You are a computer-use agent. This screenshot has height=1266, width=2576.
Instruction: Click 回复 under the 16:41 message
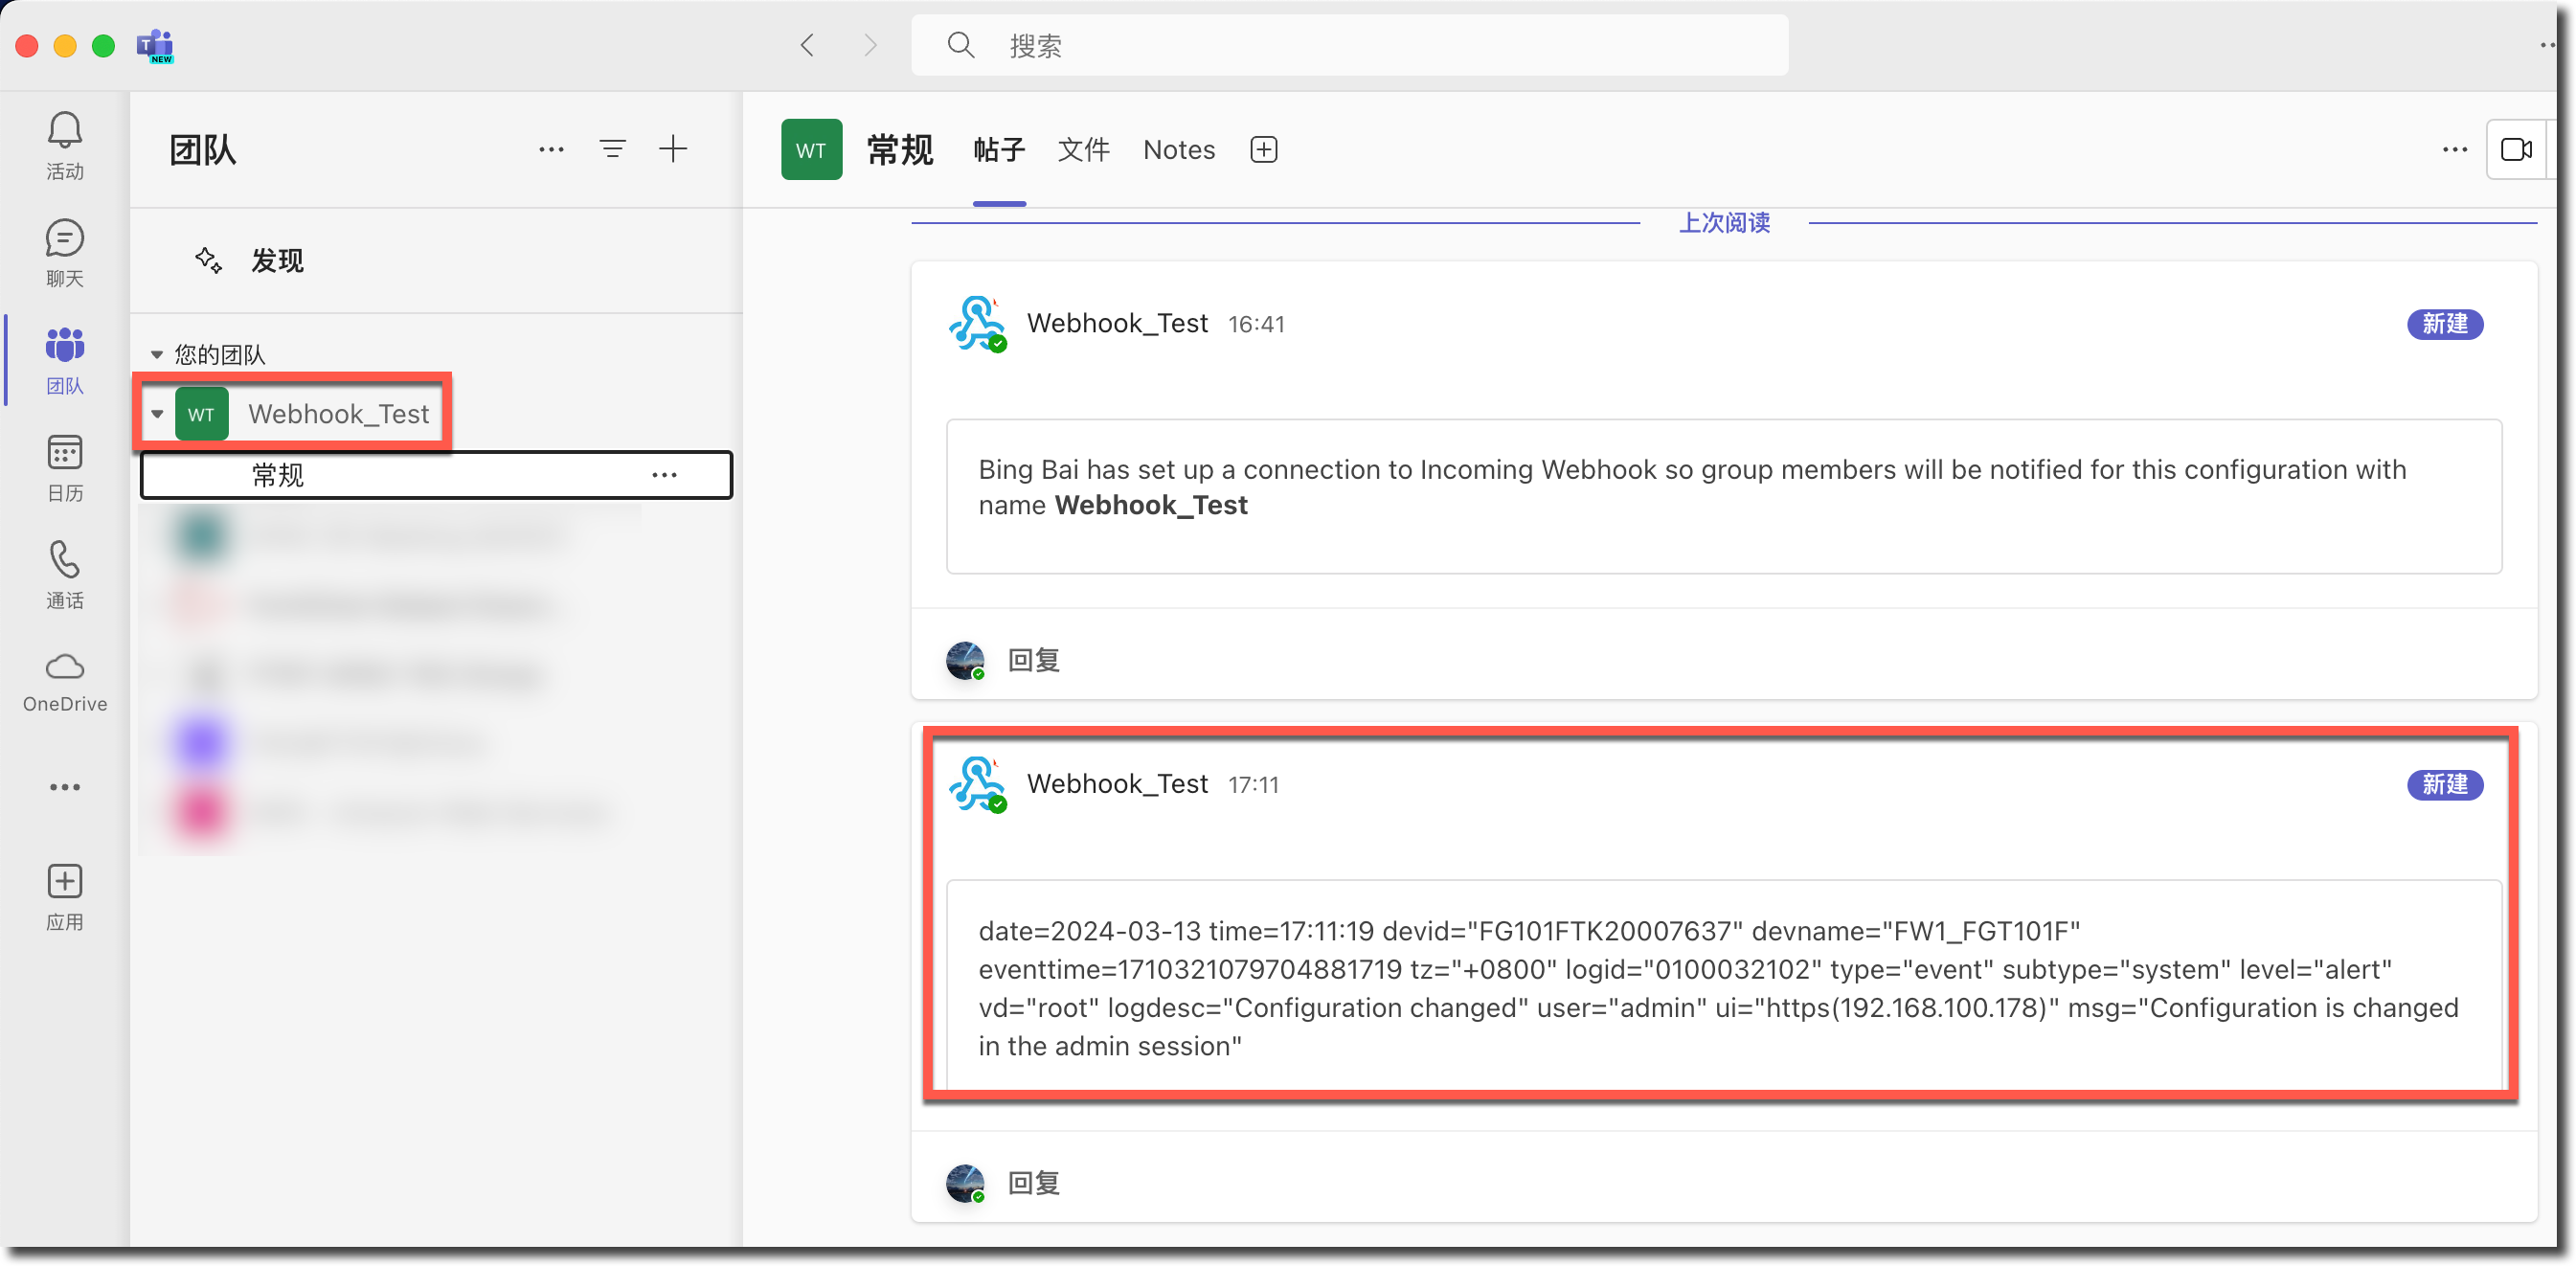pyautogui.click(x=1033, y=660)
